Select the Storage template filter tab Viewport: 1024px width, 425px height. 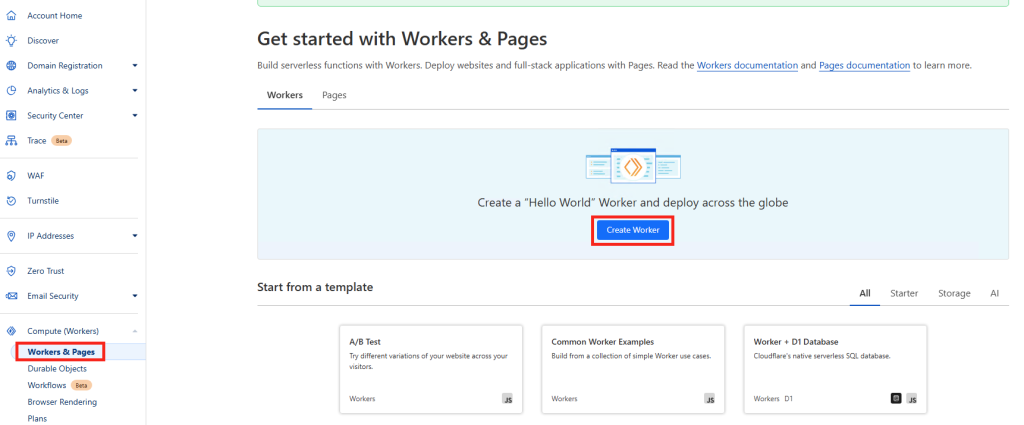[x=954, y=294]
